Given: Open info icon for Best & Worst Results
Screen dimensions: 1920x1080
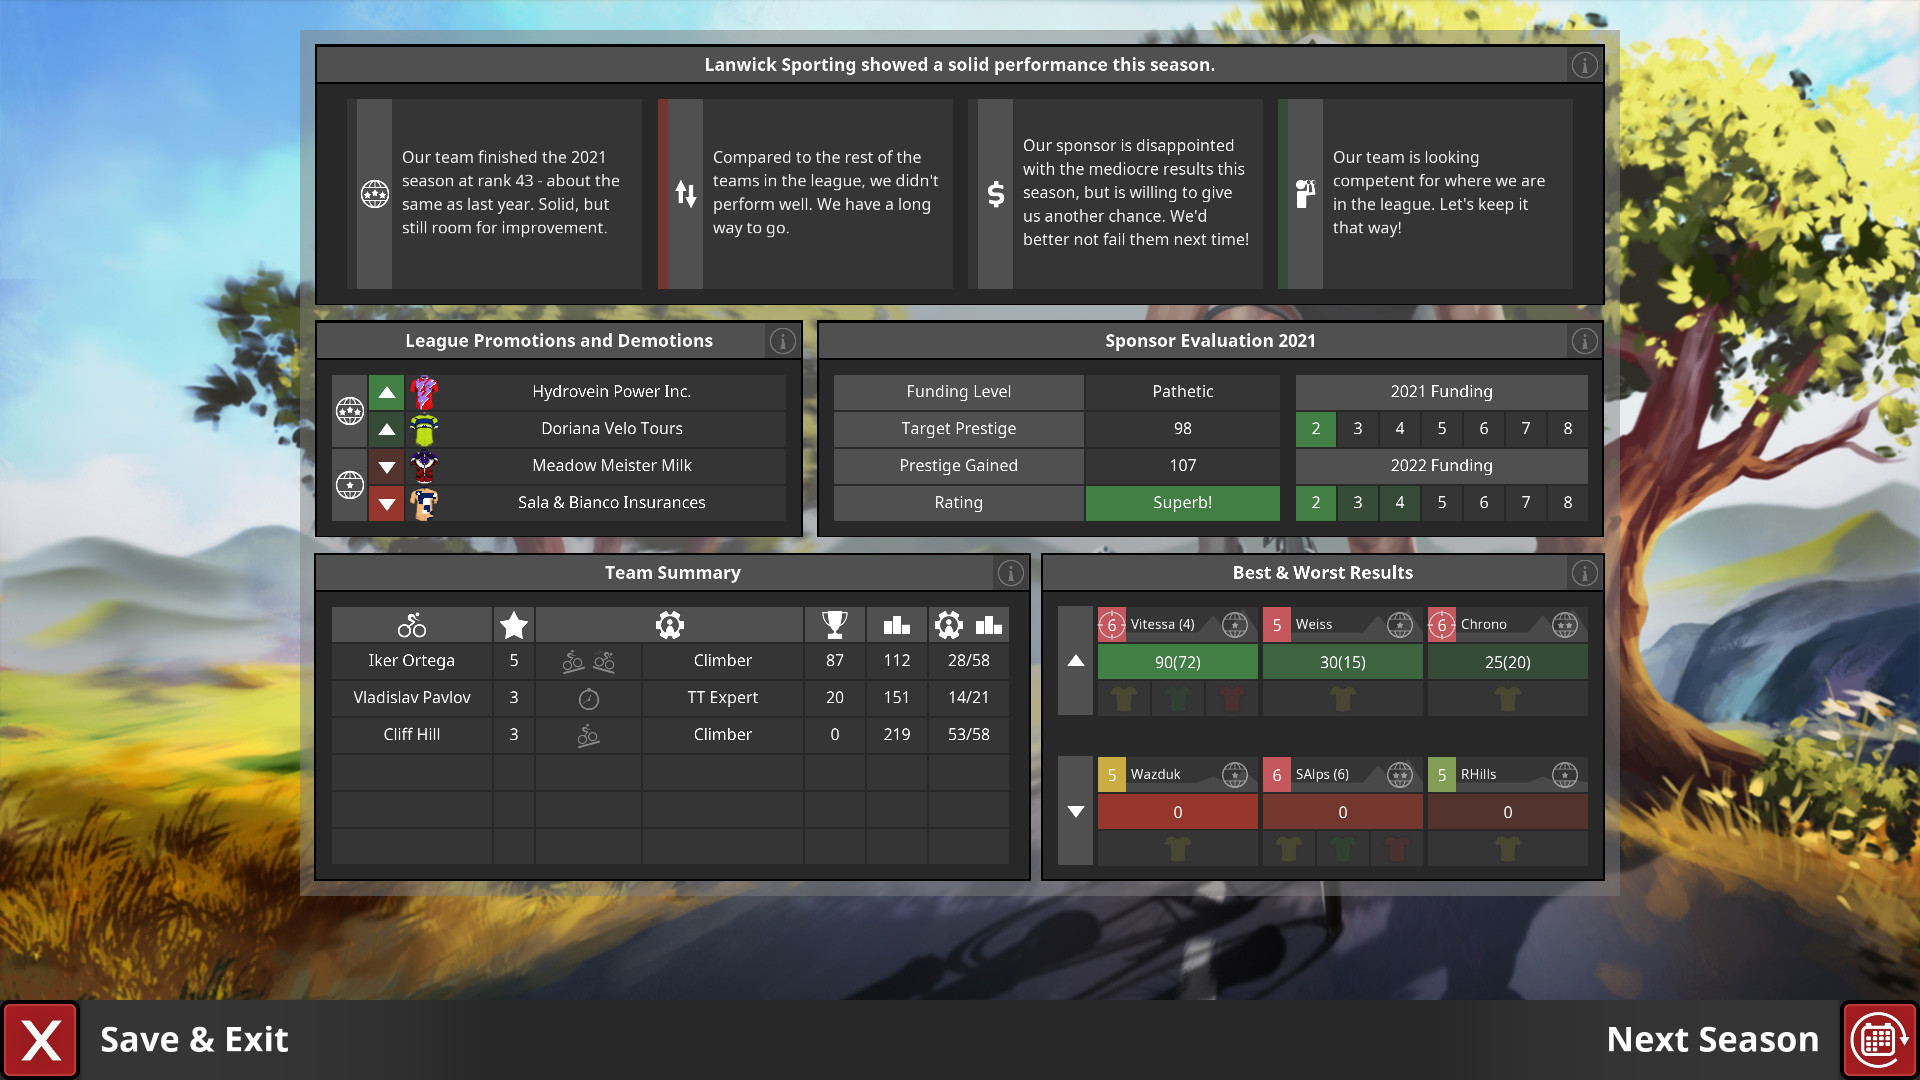Looking at the screenshot, I should [1584, 573].
